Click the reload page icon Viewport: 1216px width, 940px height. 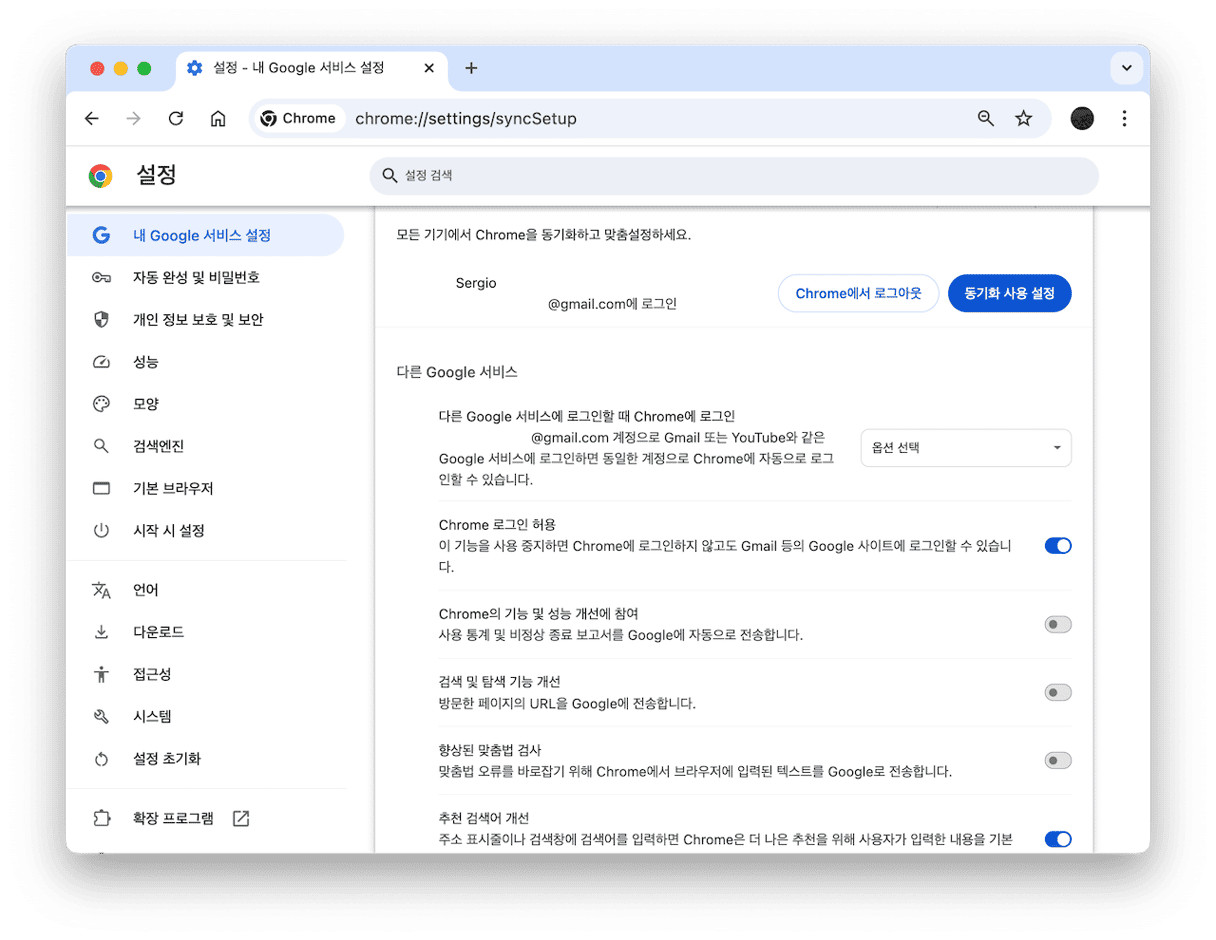[x=176, y=119]
